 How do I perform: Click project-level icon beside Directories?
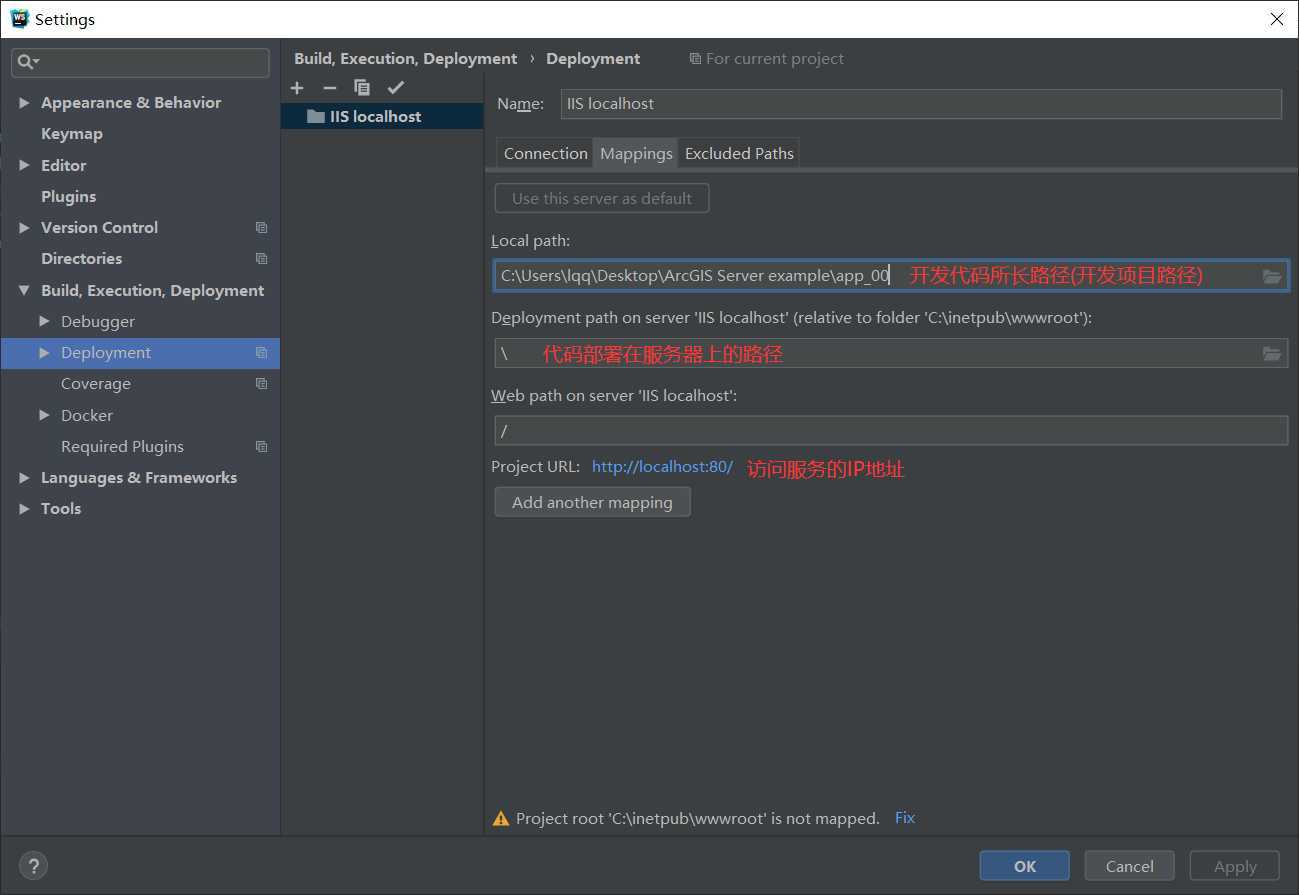click(261, 259)
